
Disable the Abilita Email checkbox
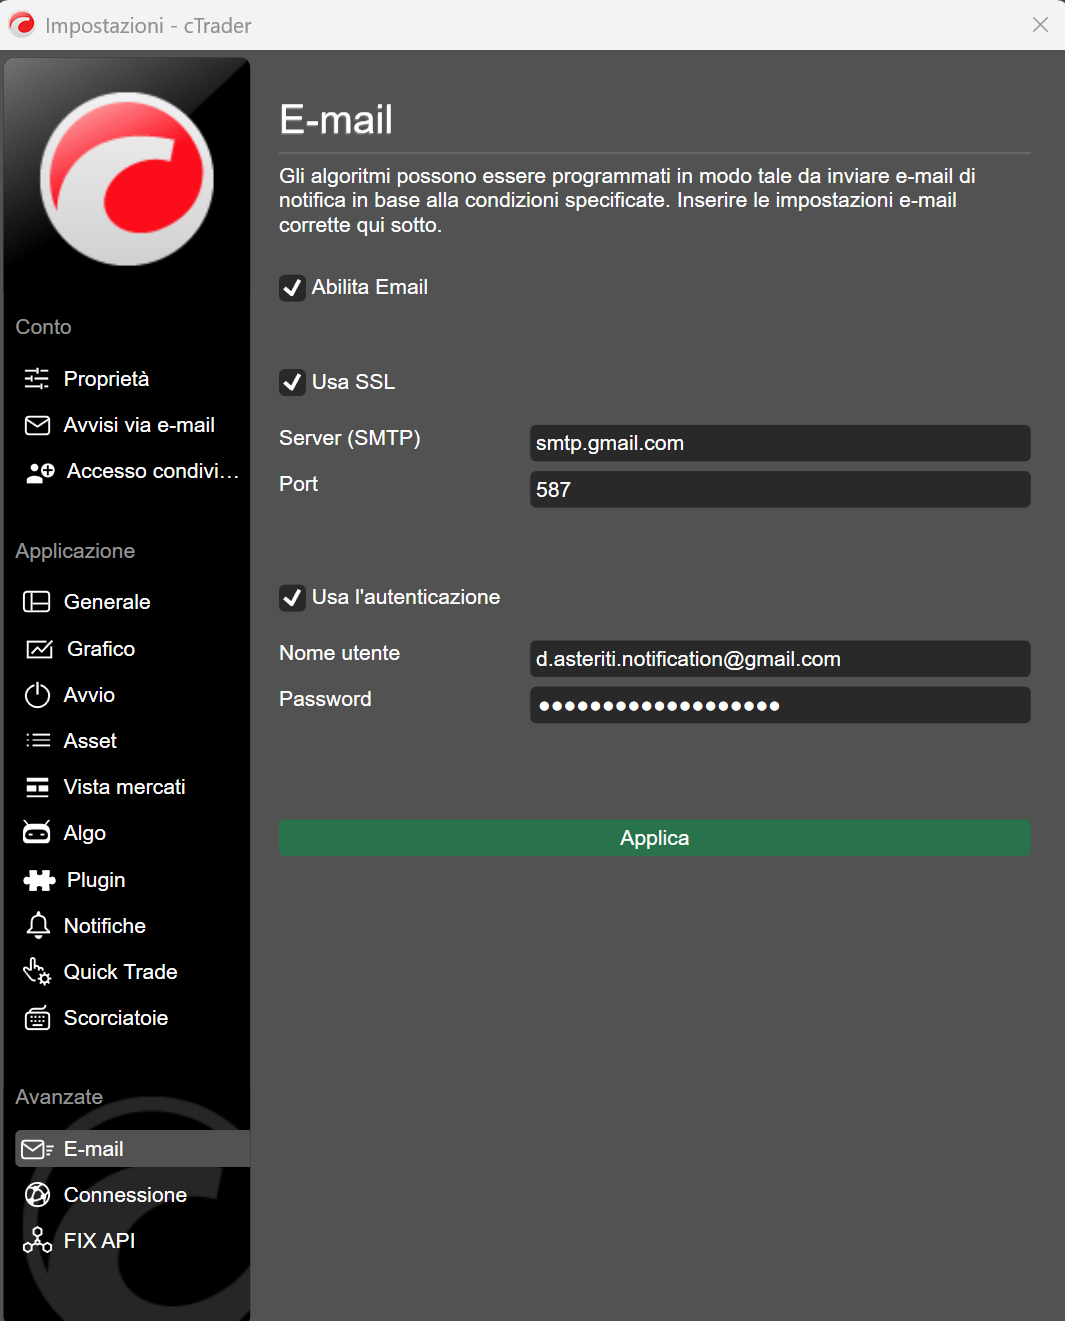pyautogui.click(x=292, y=288)
